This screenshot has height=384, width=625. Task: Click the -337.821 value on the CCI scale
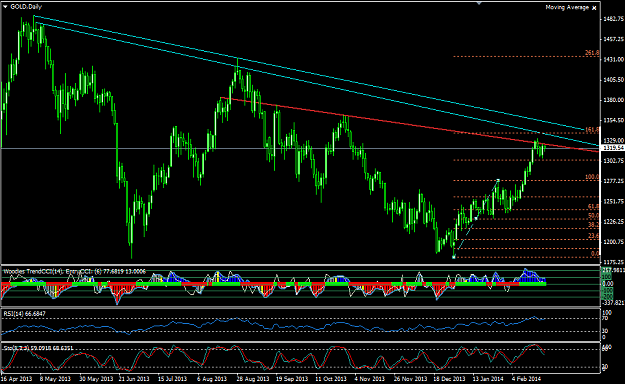[613, 303]
